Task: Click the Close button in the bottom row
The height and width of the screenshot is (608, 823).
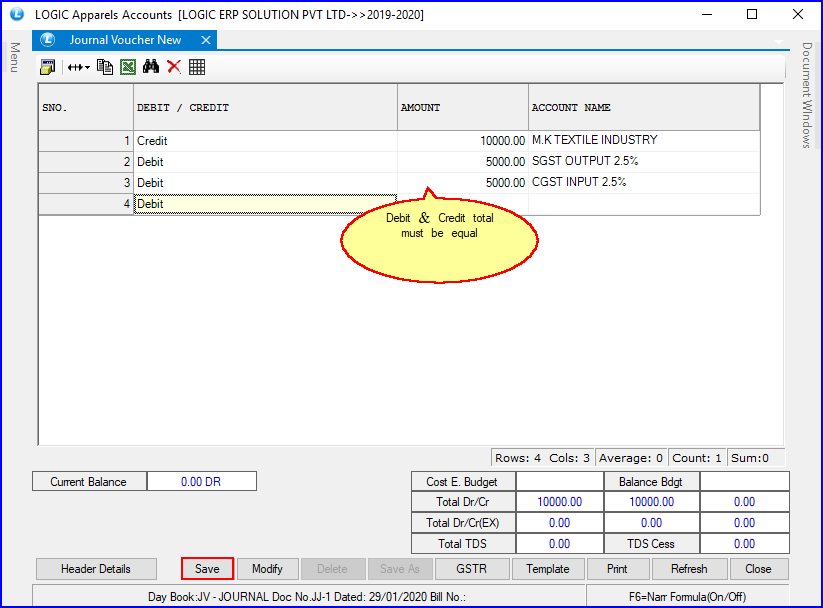Action: [x=758, y=569]
